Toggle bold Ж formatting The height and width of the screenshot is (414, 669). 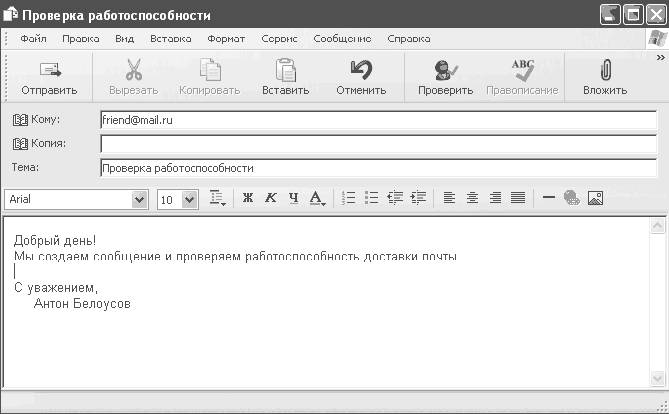pyautogui.click(x=248, y=198)
